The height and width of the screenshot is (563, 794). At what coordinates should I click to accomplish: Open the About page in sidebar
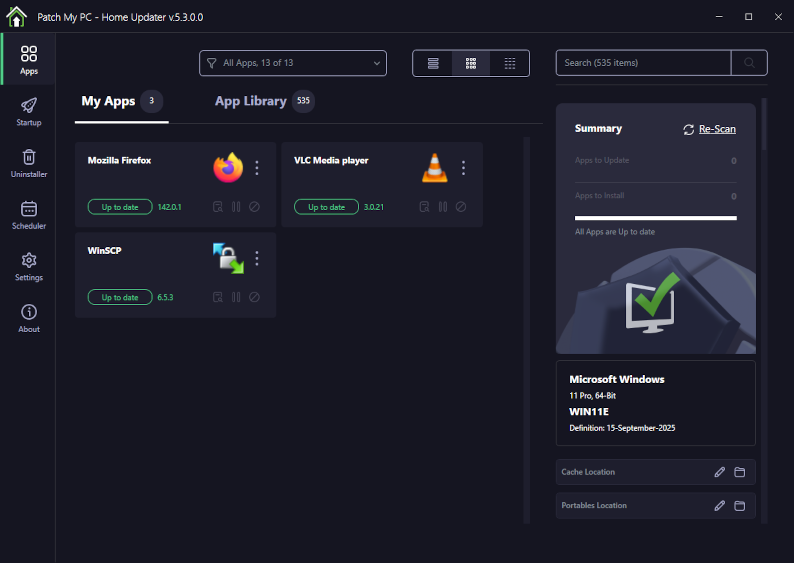[x=28, y=318]
